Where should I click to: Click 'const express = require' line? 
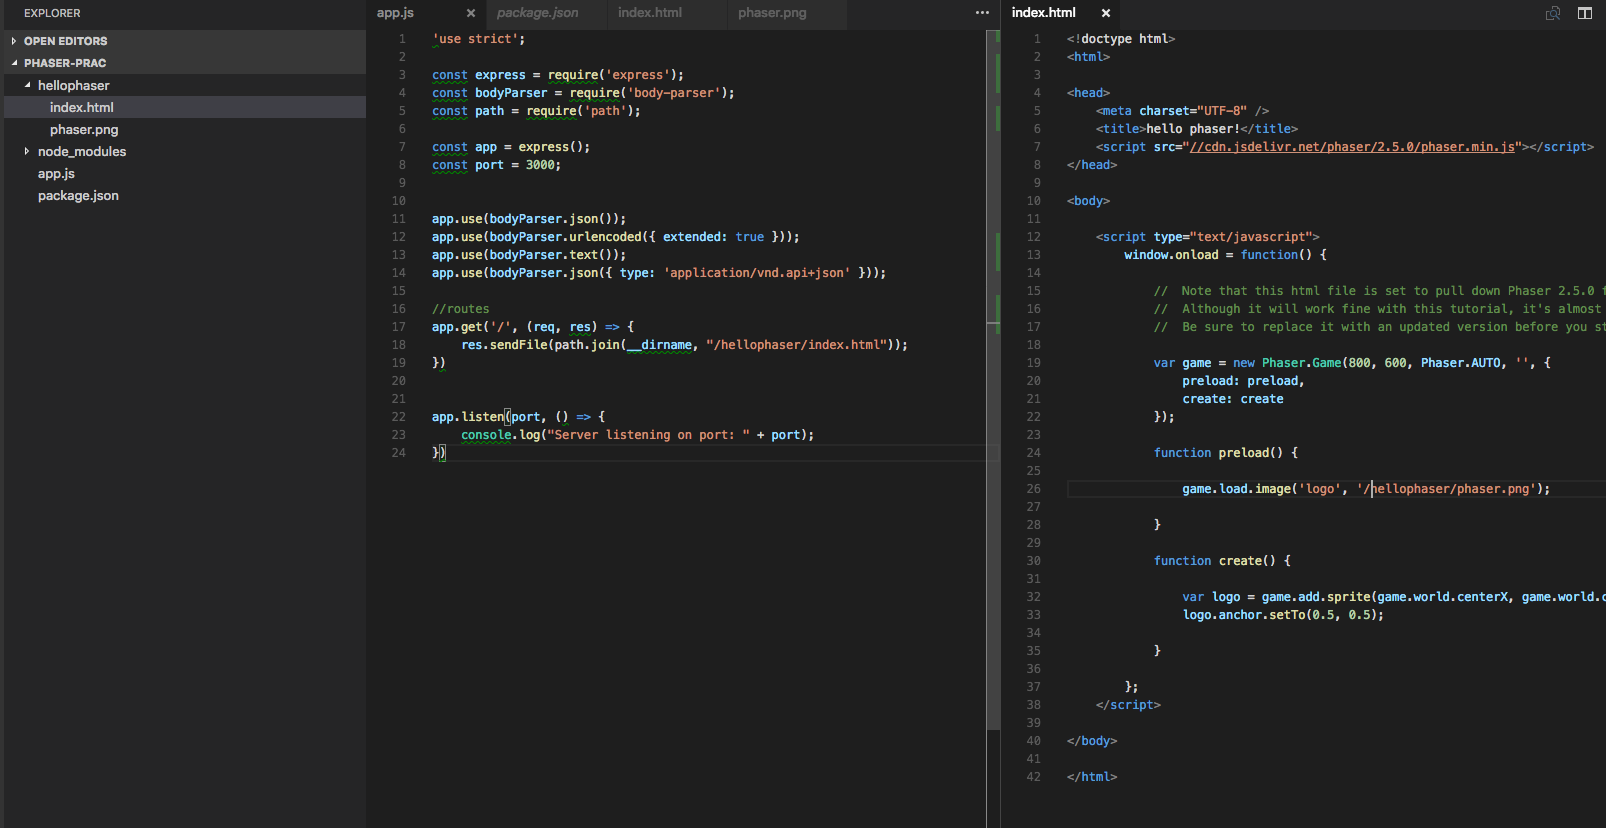click(558, 75)
